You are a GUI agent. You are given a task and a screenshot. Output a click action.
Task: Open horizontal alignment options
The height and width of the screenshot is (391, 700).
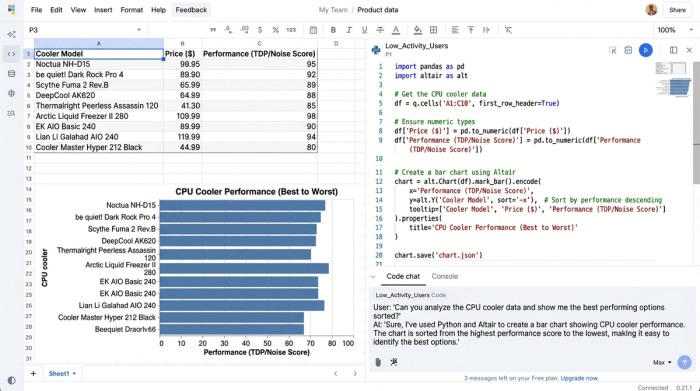coord(455,30)
